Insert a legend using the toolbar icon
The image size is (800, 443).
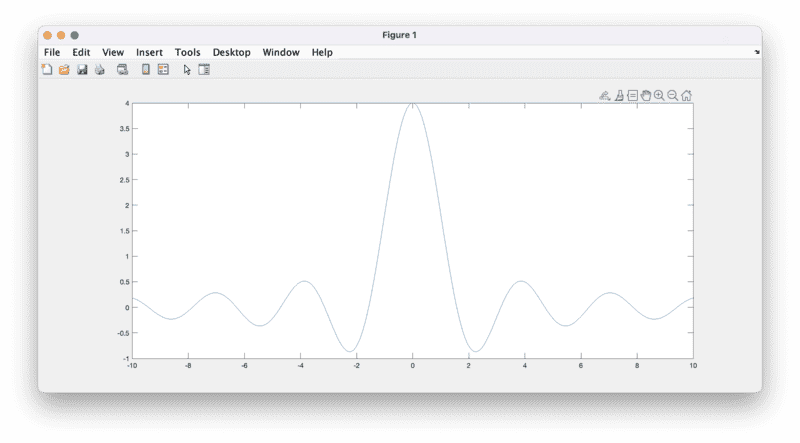click(163, 69)
